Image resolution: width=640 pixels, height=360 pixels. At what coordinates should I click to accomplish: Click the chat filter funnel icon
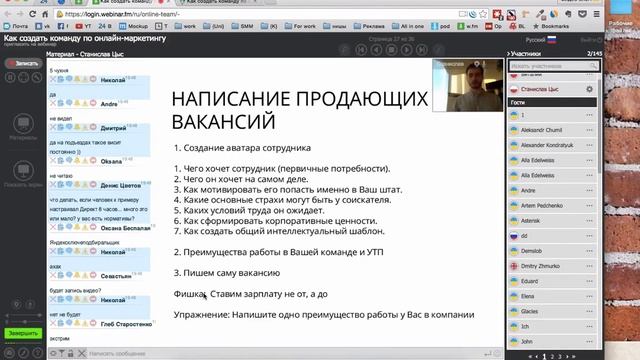[x=62, y=353]
